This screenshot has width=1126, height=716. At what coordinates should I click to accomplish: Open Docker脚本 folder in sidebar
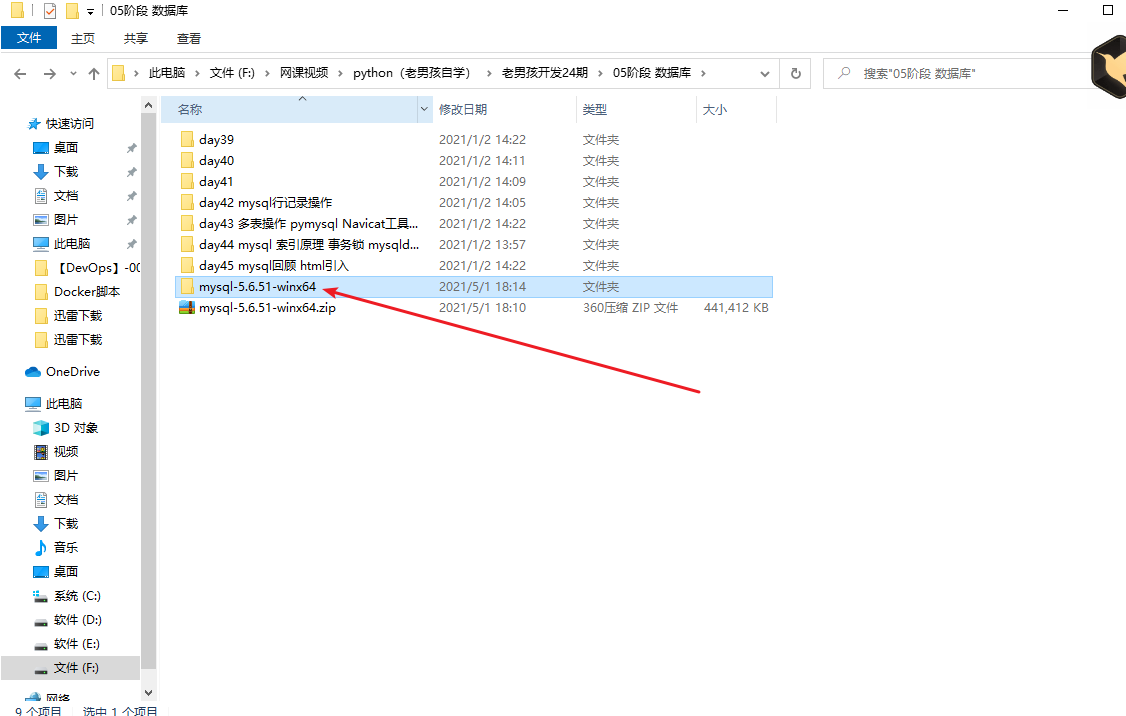point(87,292)
